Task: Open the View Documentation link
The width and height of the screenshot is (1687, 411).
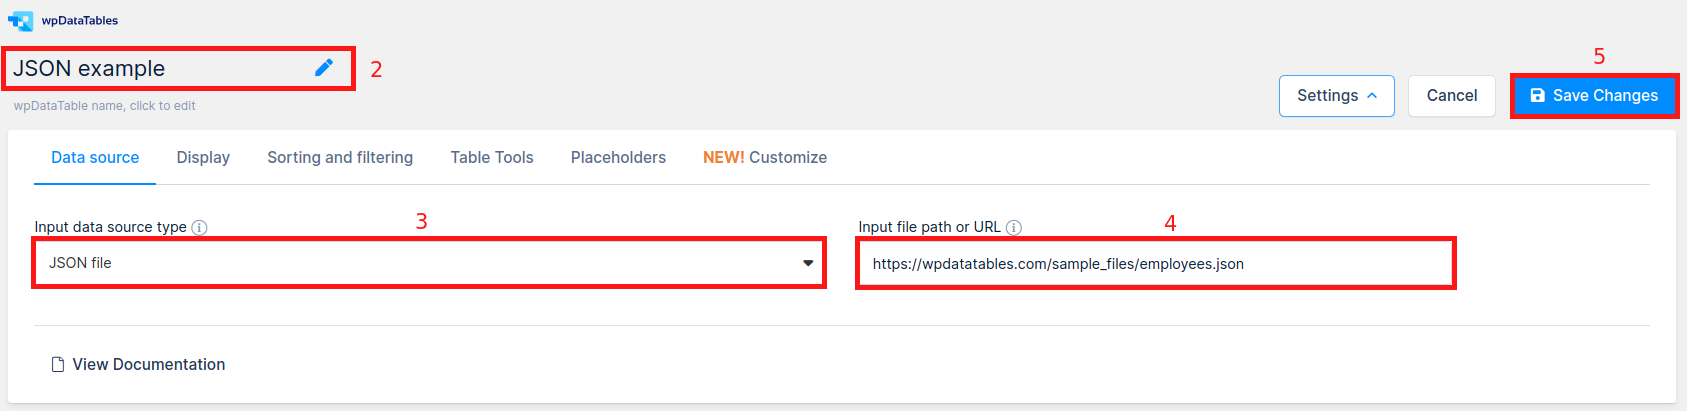Action: coord(149,365)
